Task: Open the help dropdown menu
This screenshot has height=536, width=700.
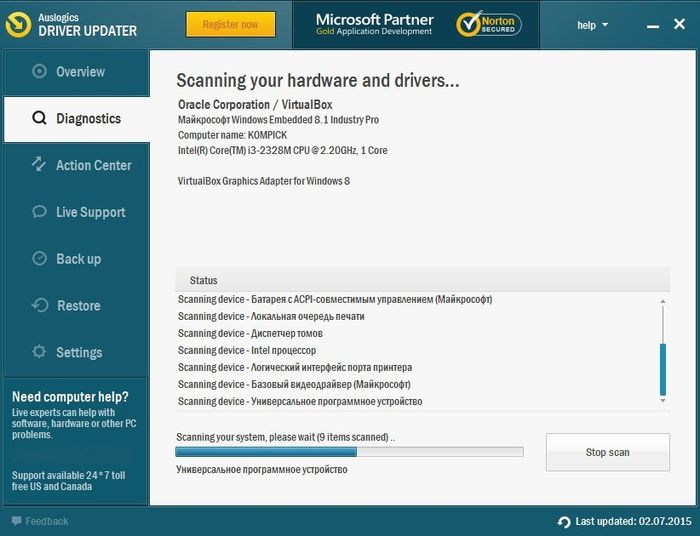Action: pyautogui.click(x=592, y=25)
